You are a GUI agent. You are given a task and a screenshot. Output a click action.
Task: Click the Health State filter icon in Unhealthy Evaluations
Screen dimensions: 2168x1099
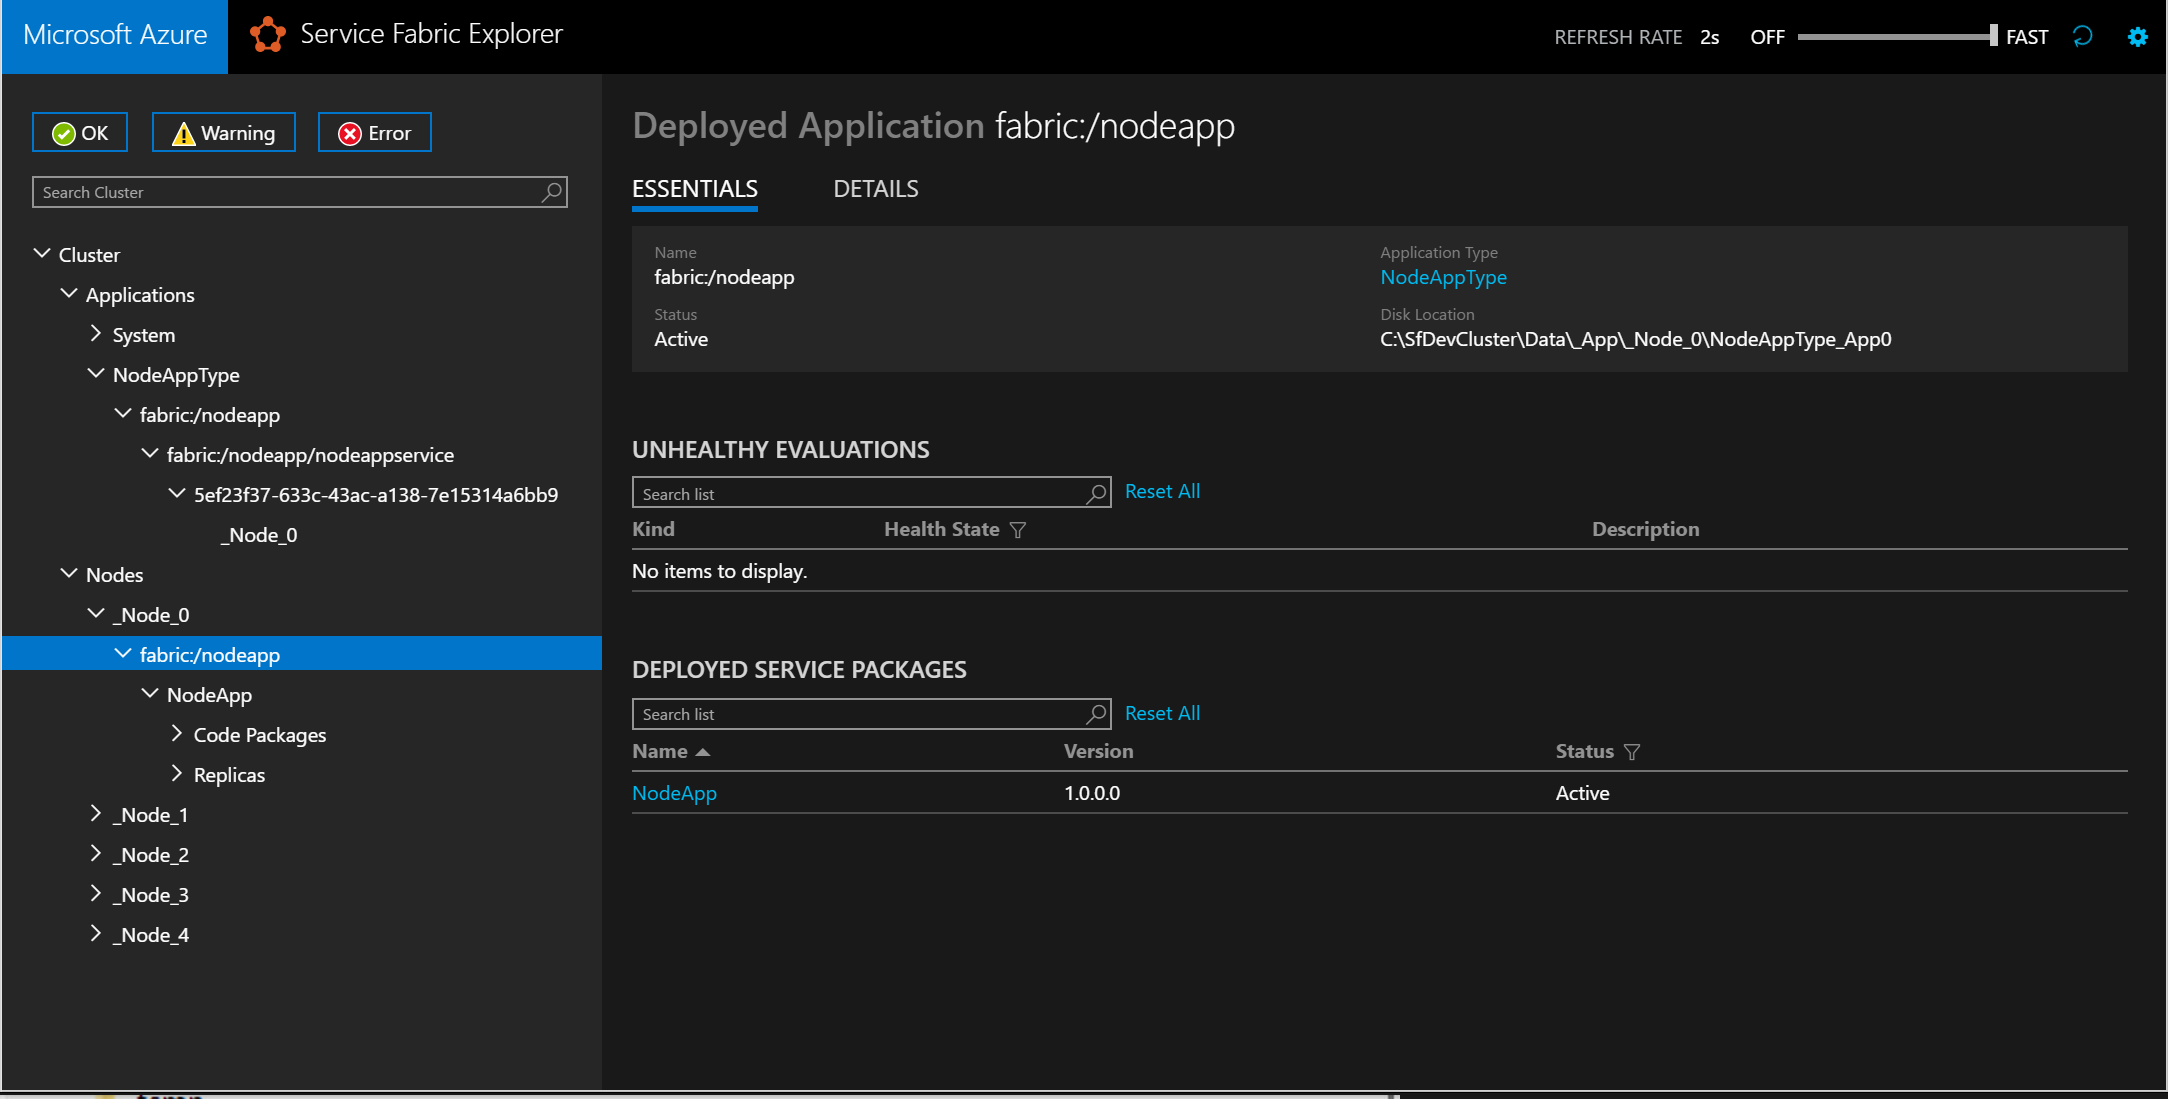1019,528
